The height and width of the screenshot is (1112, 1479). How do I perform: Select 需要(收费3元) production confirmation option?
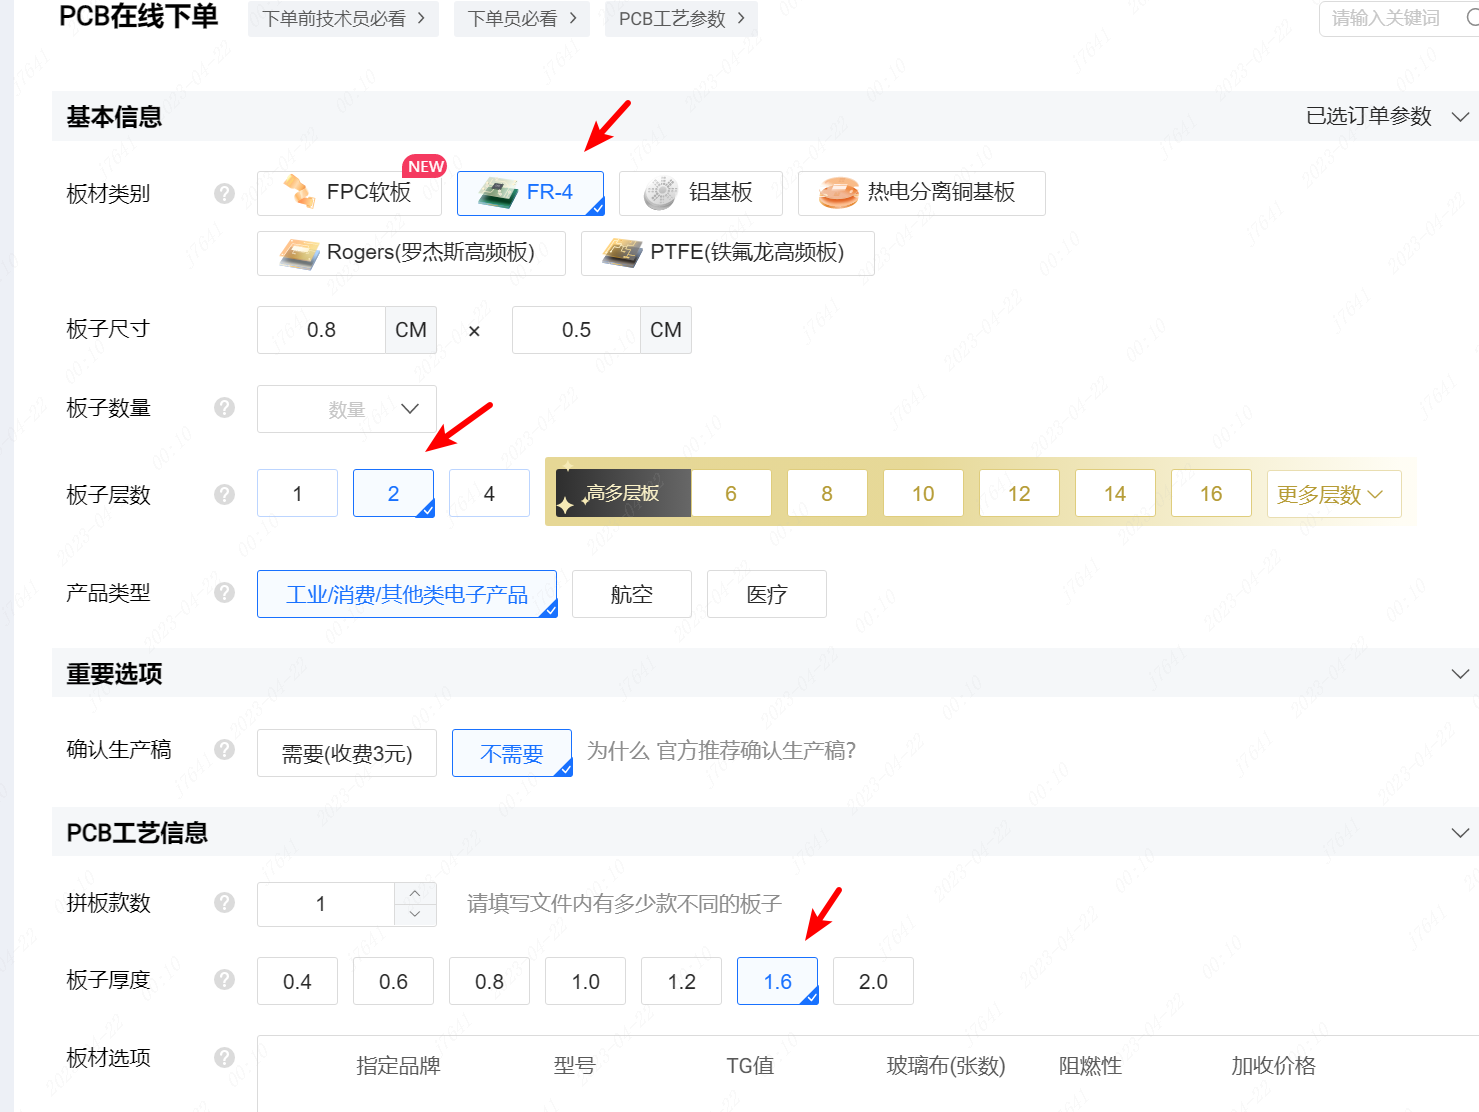click(x=347, y=754)
